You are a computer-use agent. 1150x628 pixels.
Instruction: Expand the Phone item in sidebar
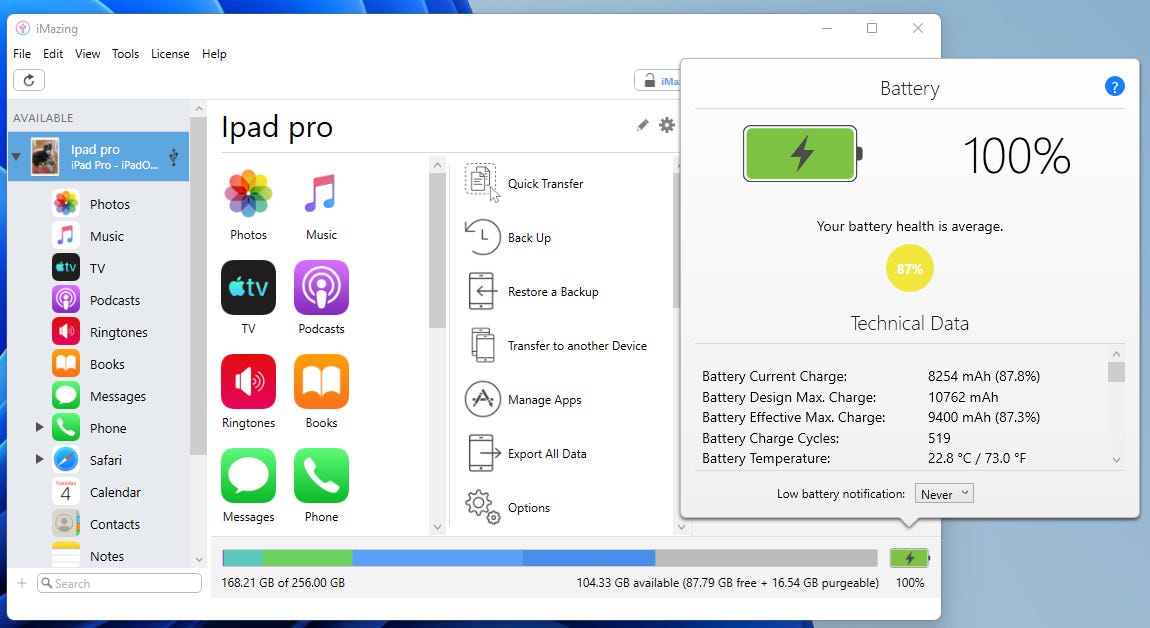(40, 428)
